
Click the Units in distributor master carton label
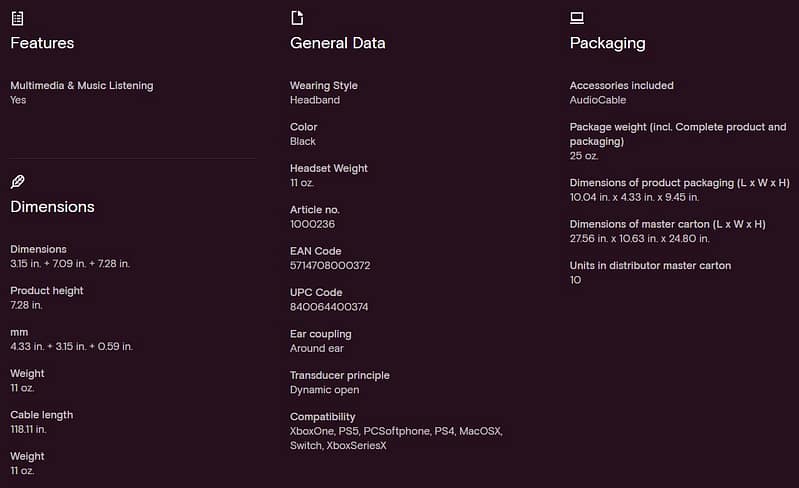point(650,265)
